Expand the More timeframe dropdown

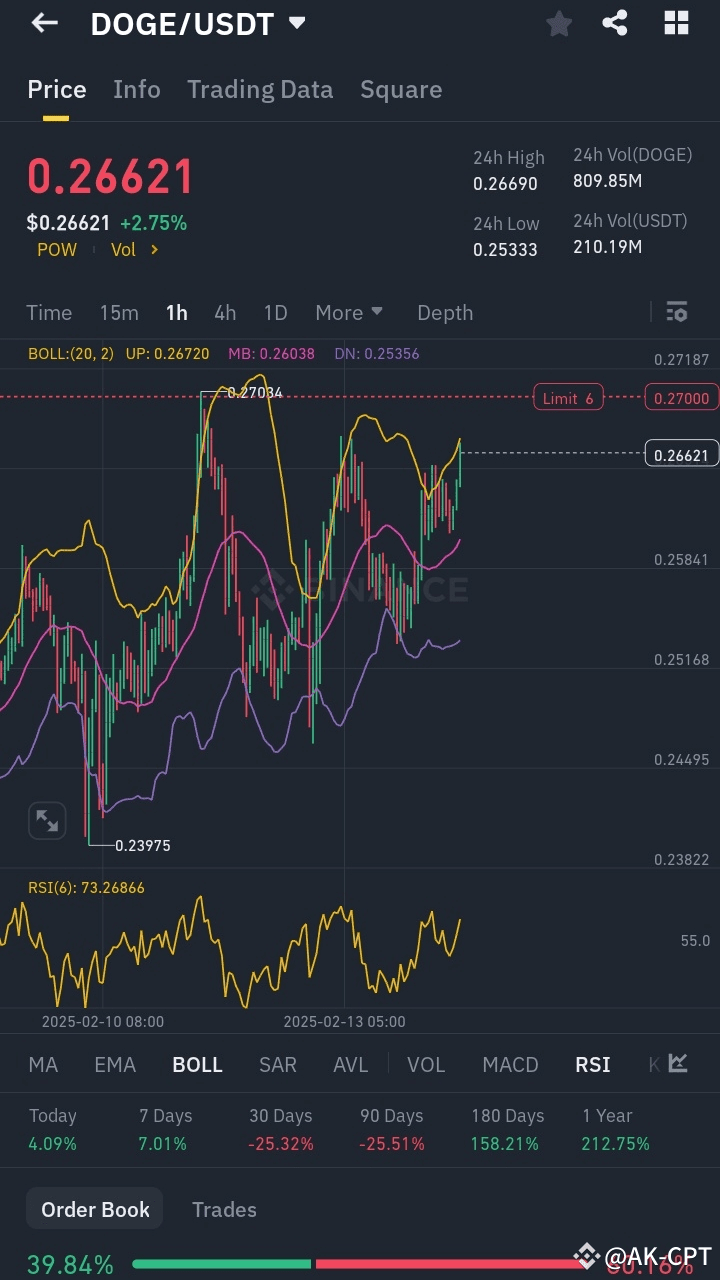[349, 312]
